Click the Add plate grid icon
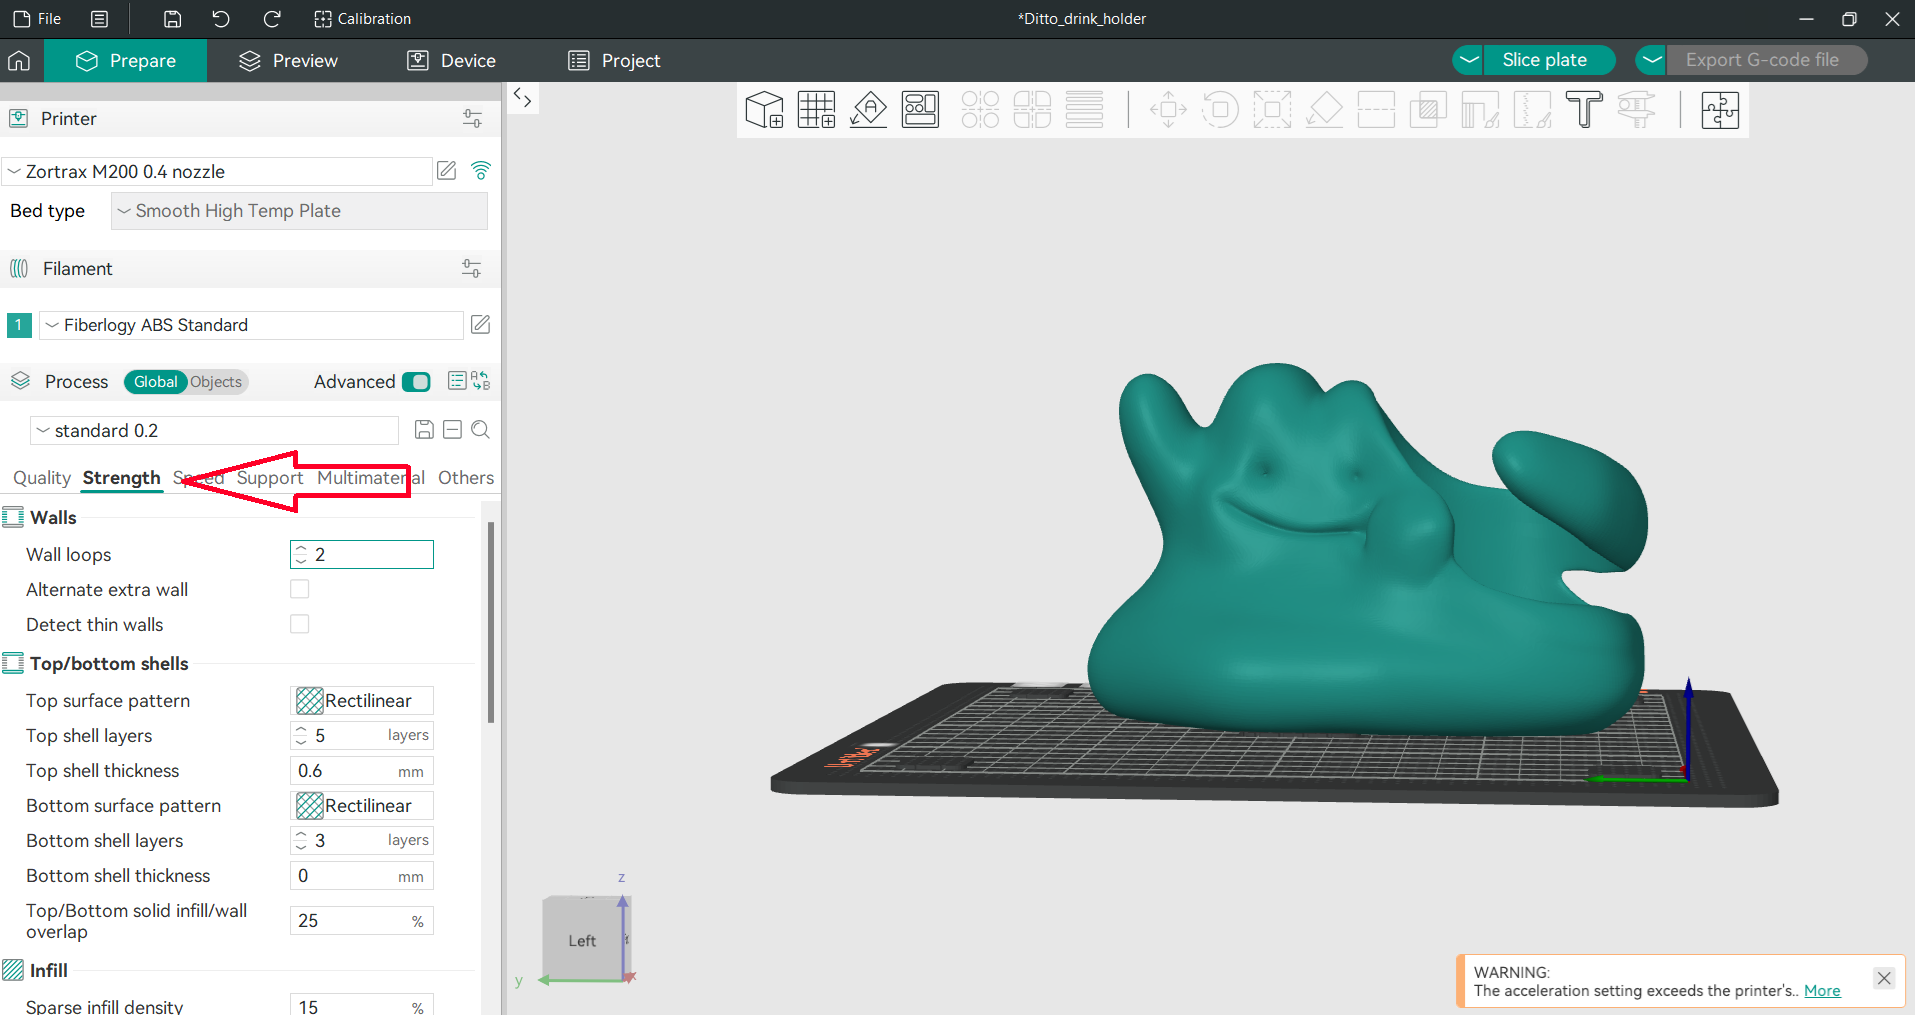This screenshot has height=1015, width=1915. [x=817, y=110]
